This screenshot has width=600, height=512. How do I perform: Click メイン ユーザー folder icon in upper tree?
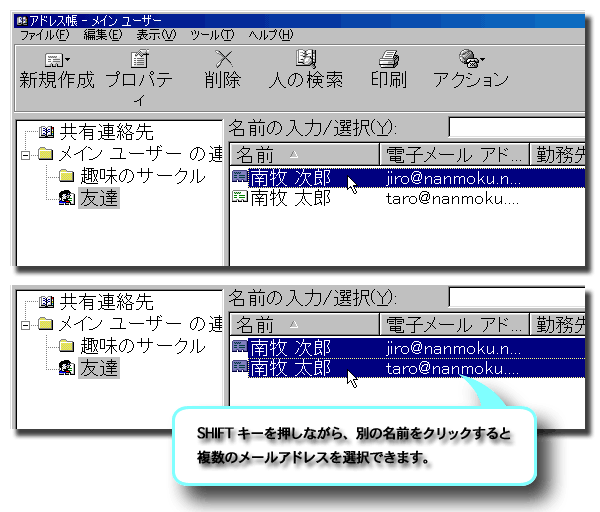(46, 154)
